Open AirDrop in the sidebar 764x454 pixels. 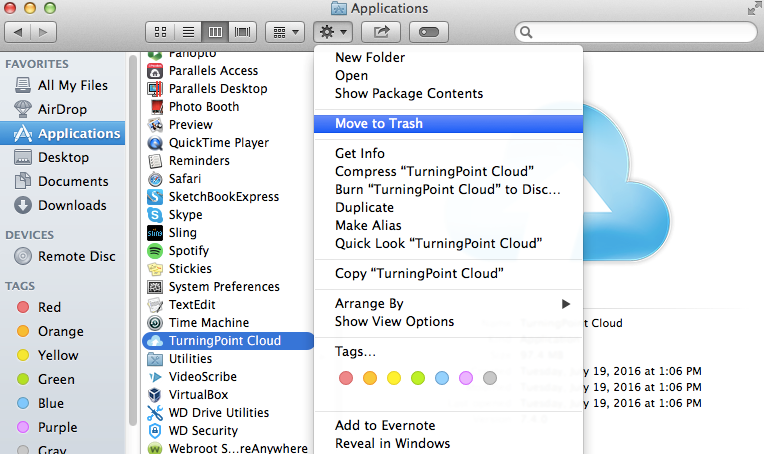[x=62, y=109]
